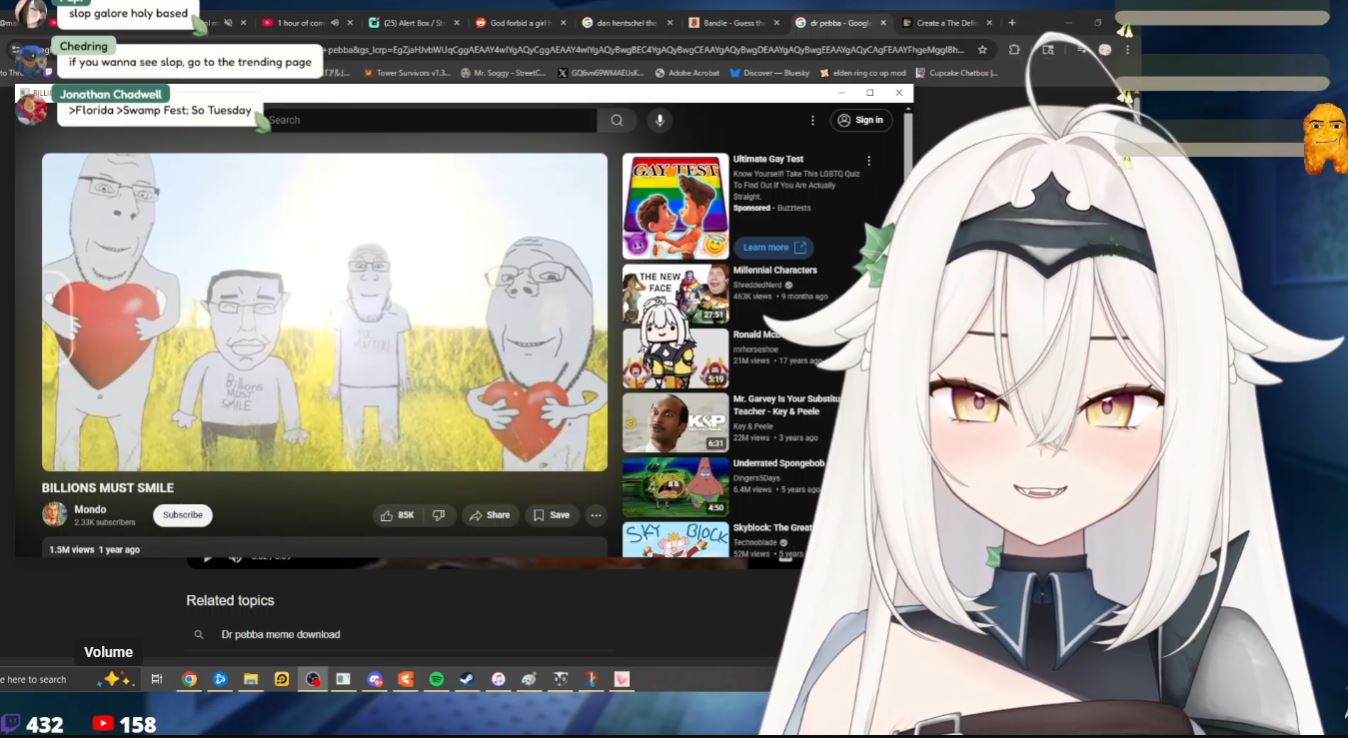The width and height of the screenshot is (1348, 738).
Task: Open the elden ring co op mod bookmark
Action: pos(862,73)
